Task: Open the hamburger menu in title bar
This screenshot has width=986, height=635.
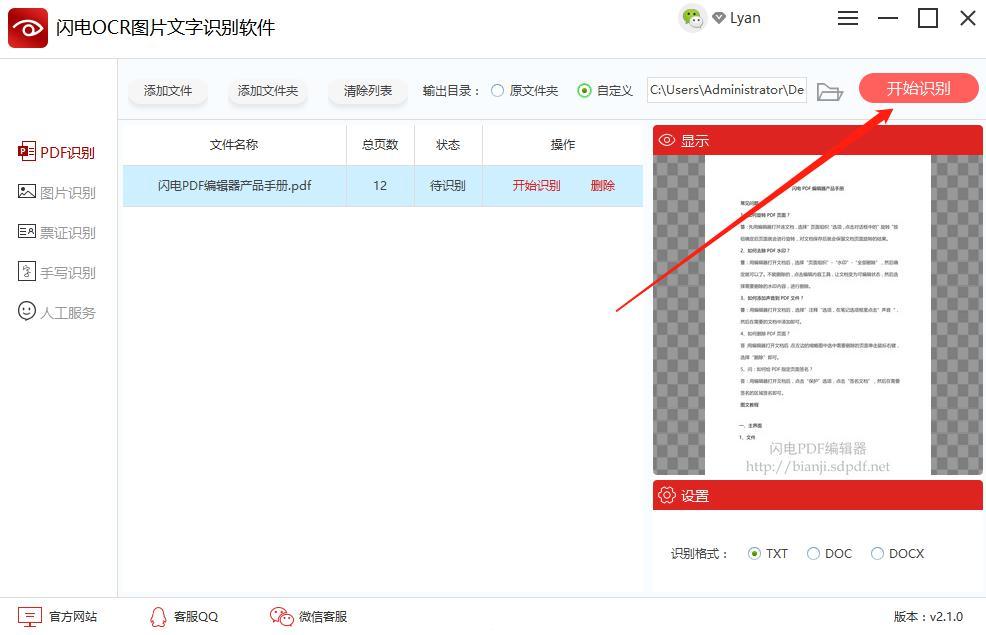Action: pos(848,18)
